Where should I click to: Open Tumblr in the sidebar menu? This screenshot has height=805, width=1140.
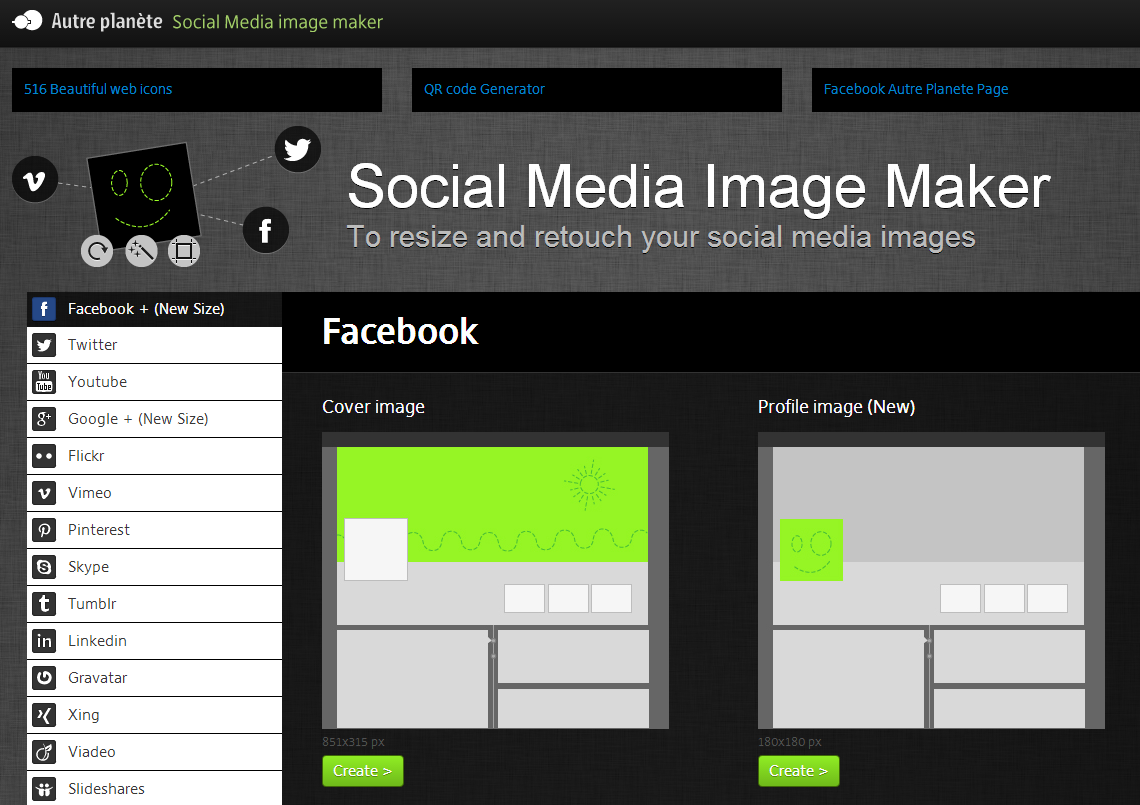(x=154, y=604)
